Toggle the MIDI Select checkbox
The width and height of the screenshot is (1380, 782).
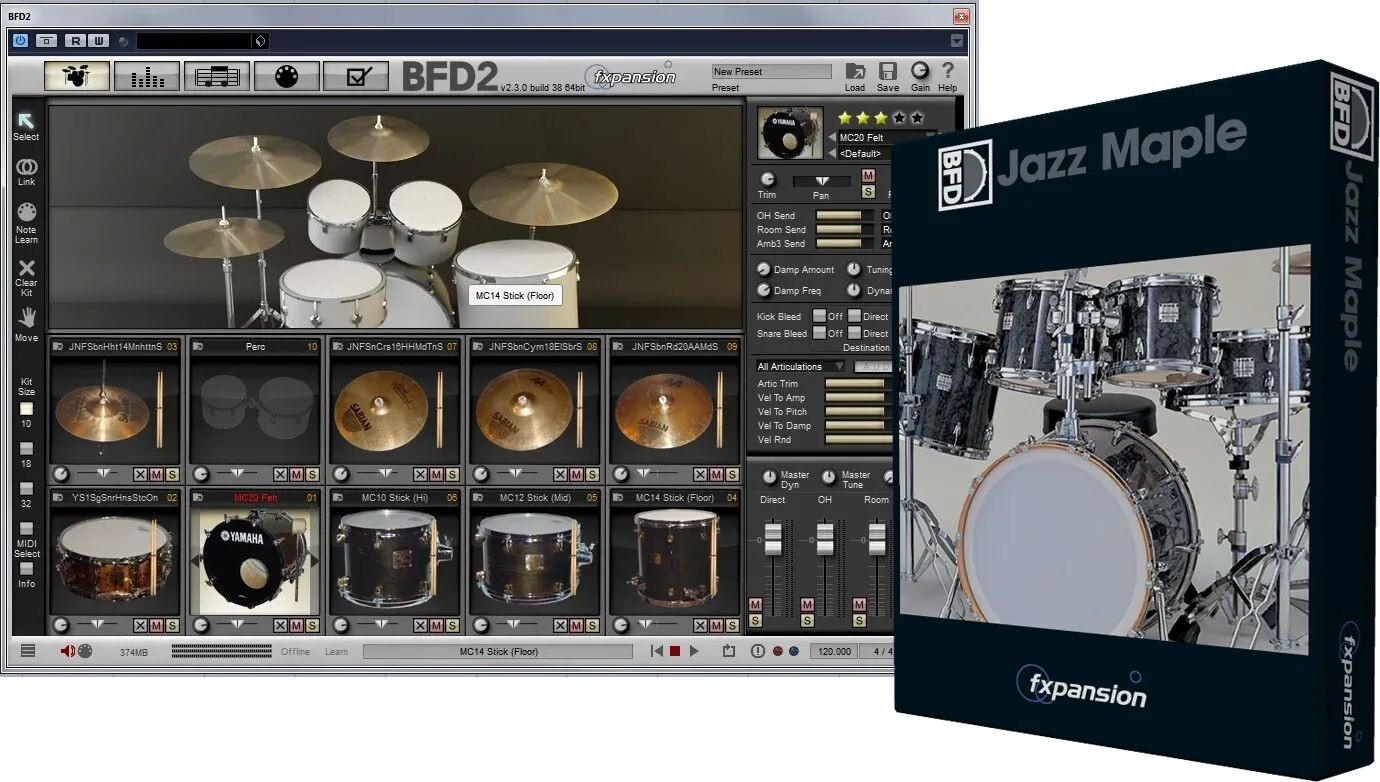(x=26, y=528)
